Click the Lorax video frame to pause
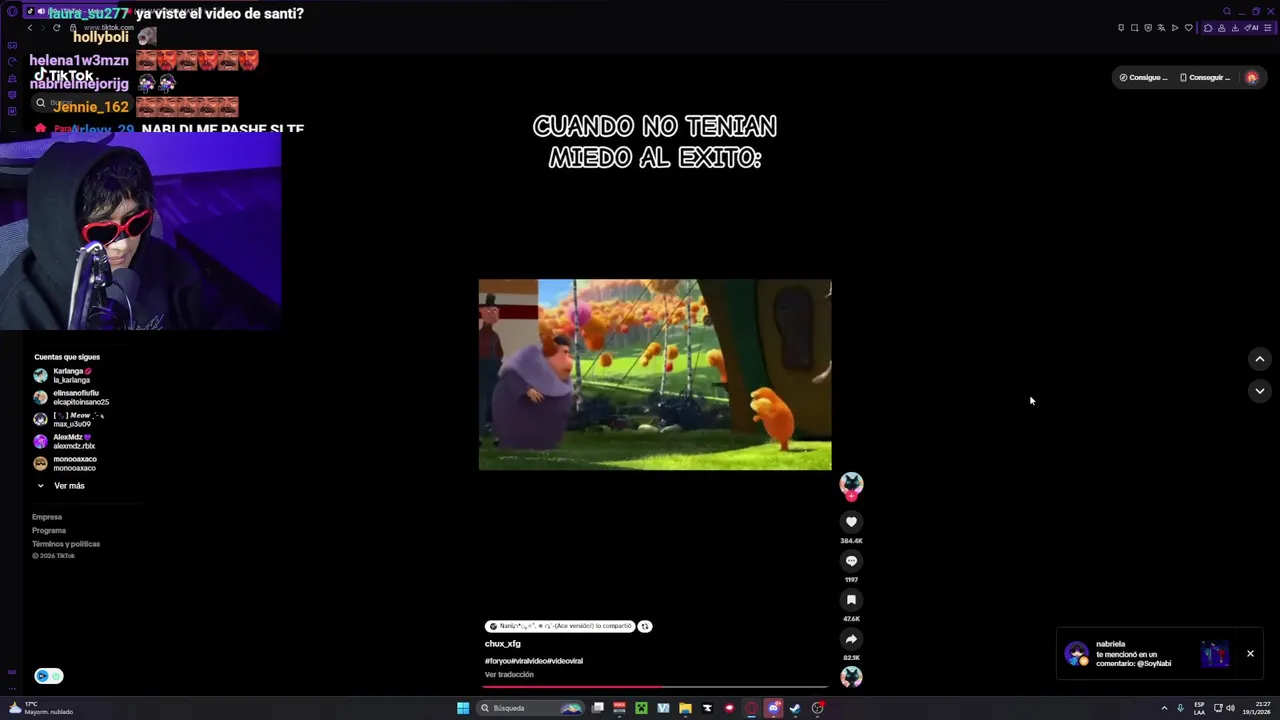 (655, 375)
